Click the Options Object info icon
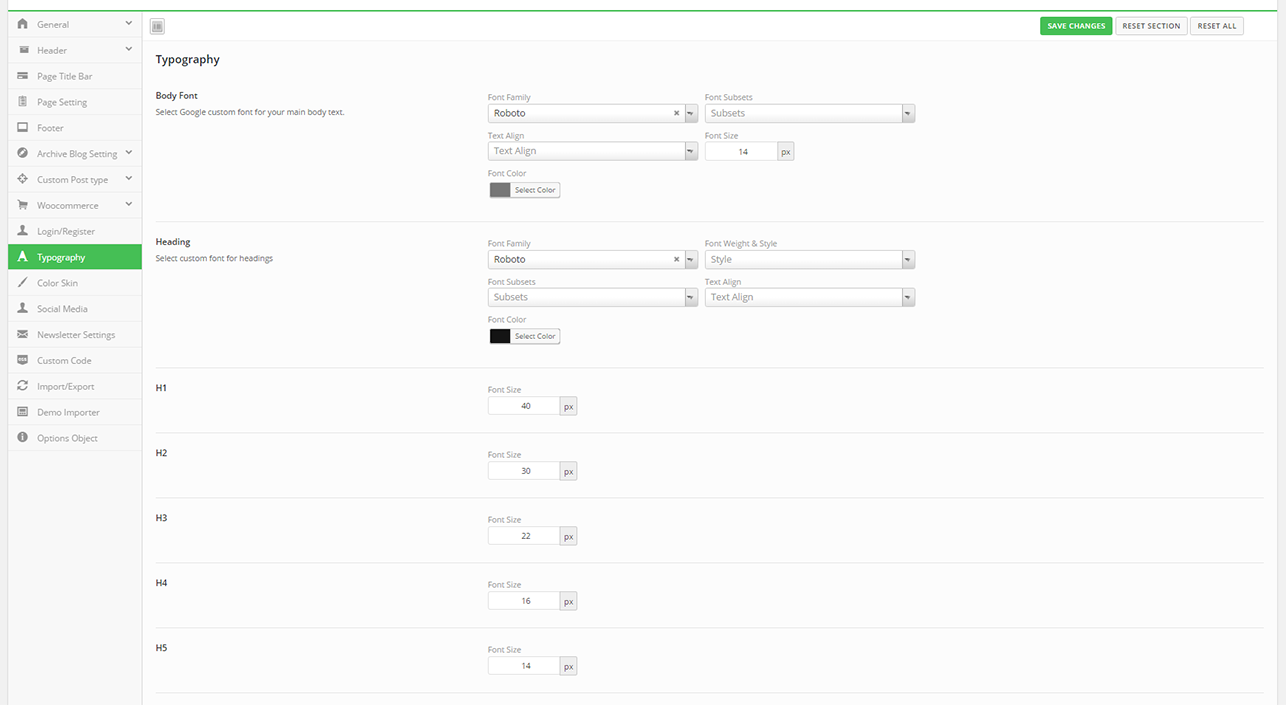 (x=22, y=437)
